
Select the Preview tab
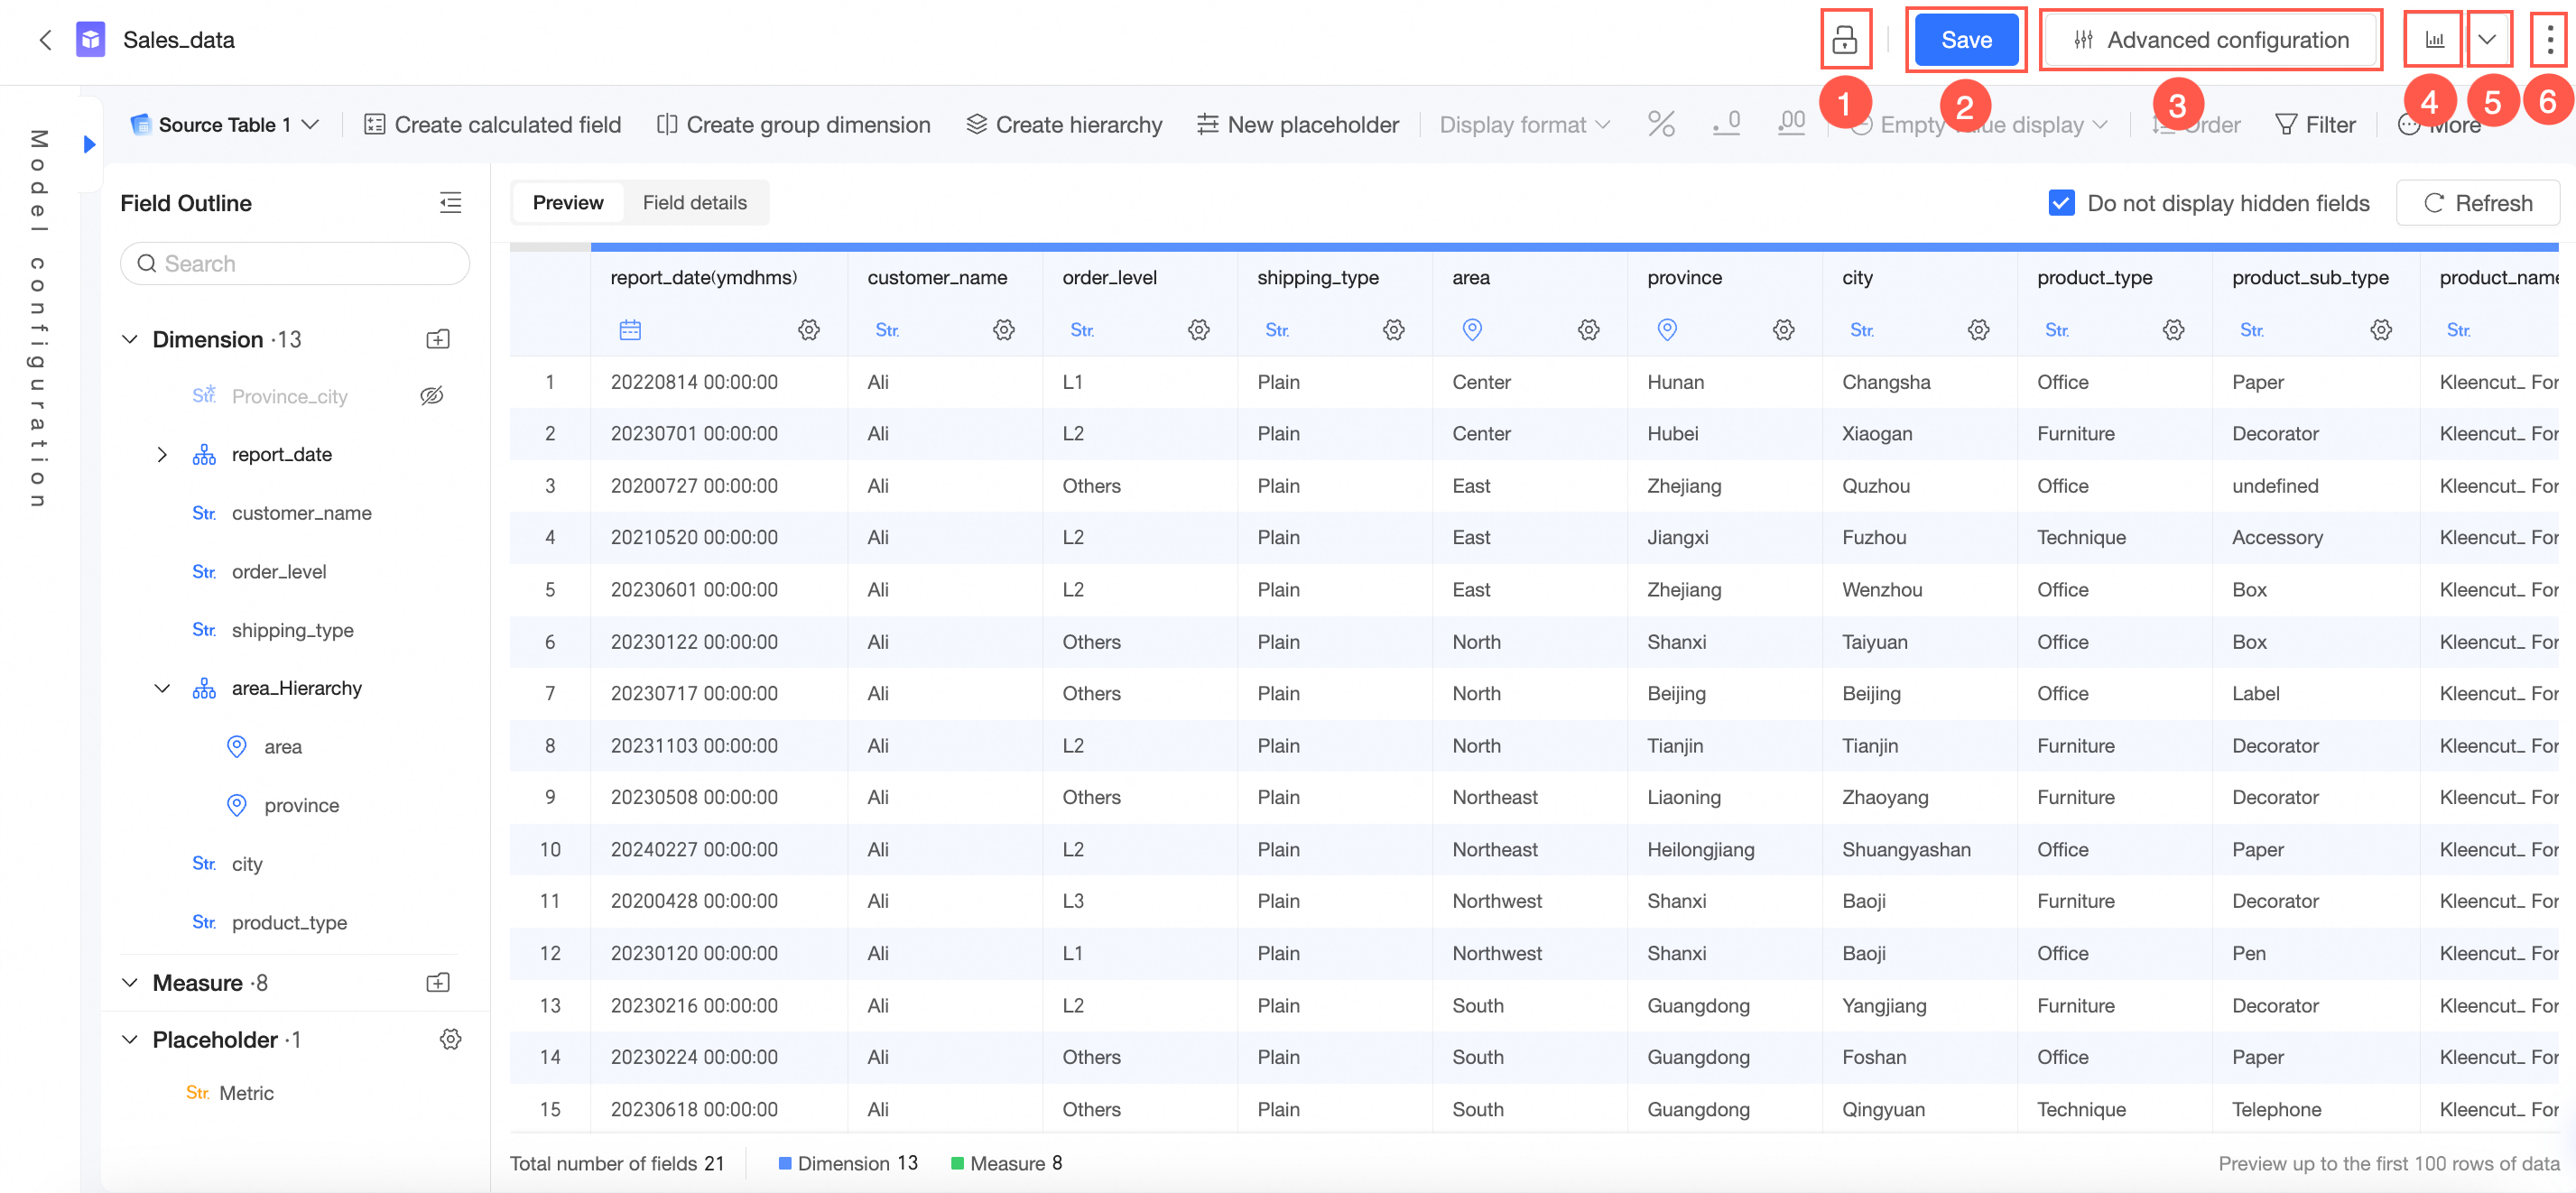point(567,203)
